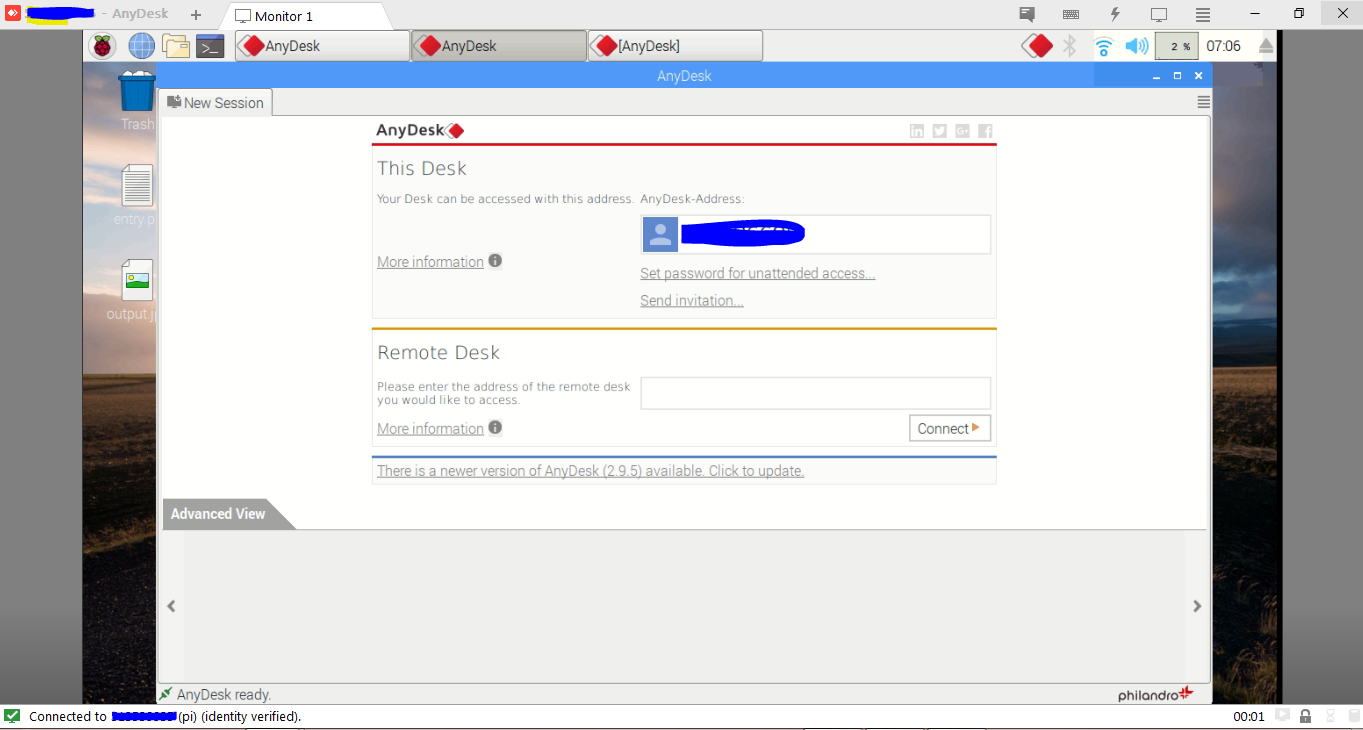Open the Raspberry Pi start menu
Viewport: 1363px width, 730px height.
coord(103,46)
